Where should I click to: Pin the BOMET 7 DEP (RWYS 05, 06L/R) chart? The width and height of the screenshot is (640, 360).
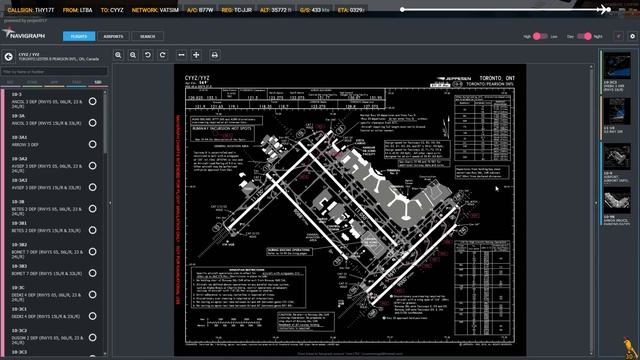(93, 251)
